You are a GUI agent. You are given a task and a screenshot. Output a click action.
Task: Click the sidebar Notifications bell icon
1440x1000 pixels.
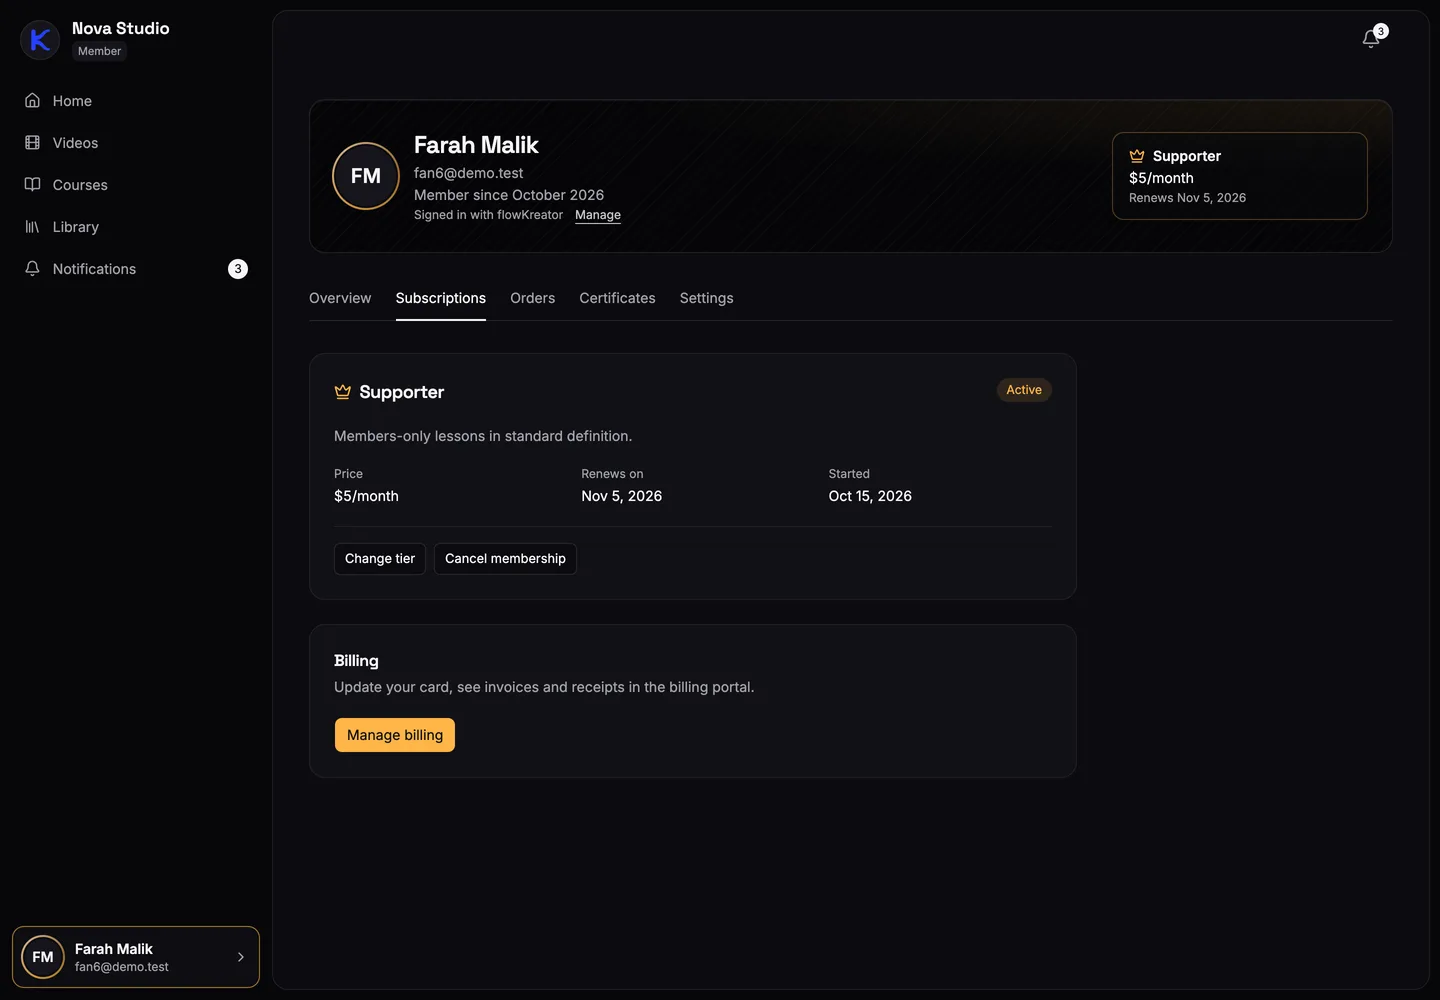[32, 269]
